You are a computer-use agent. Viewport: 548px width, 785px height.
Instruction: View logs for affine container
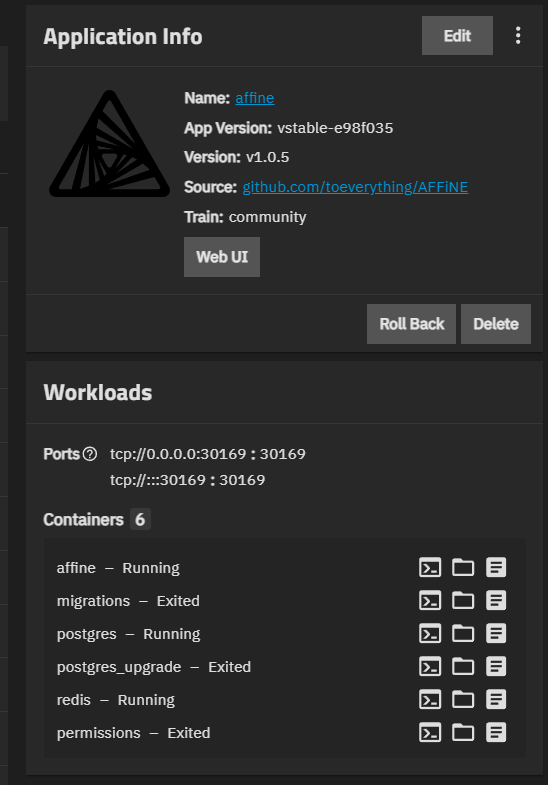pos(496,568)
